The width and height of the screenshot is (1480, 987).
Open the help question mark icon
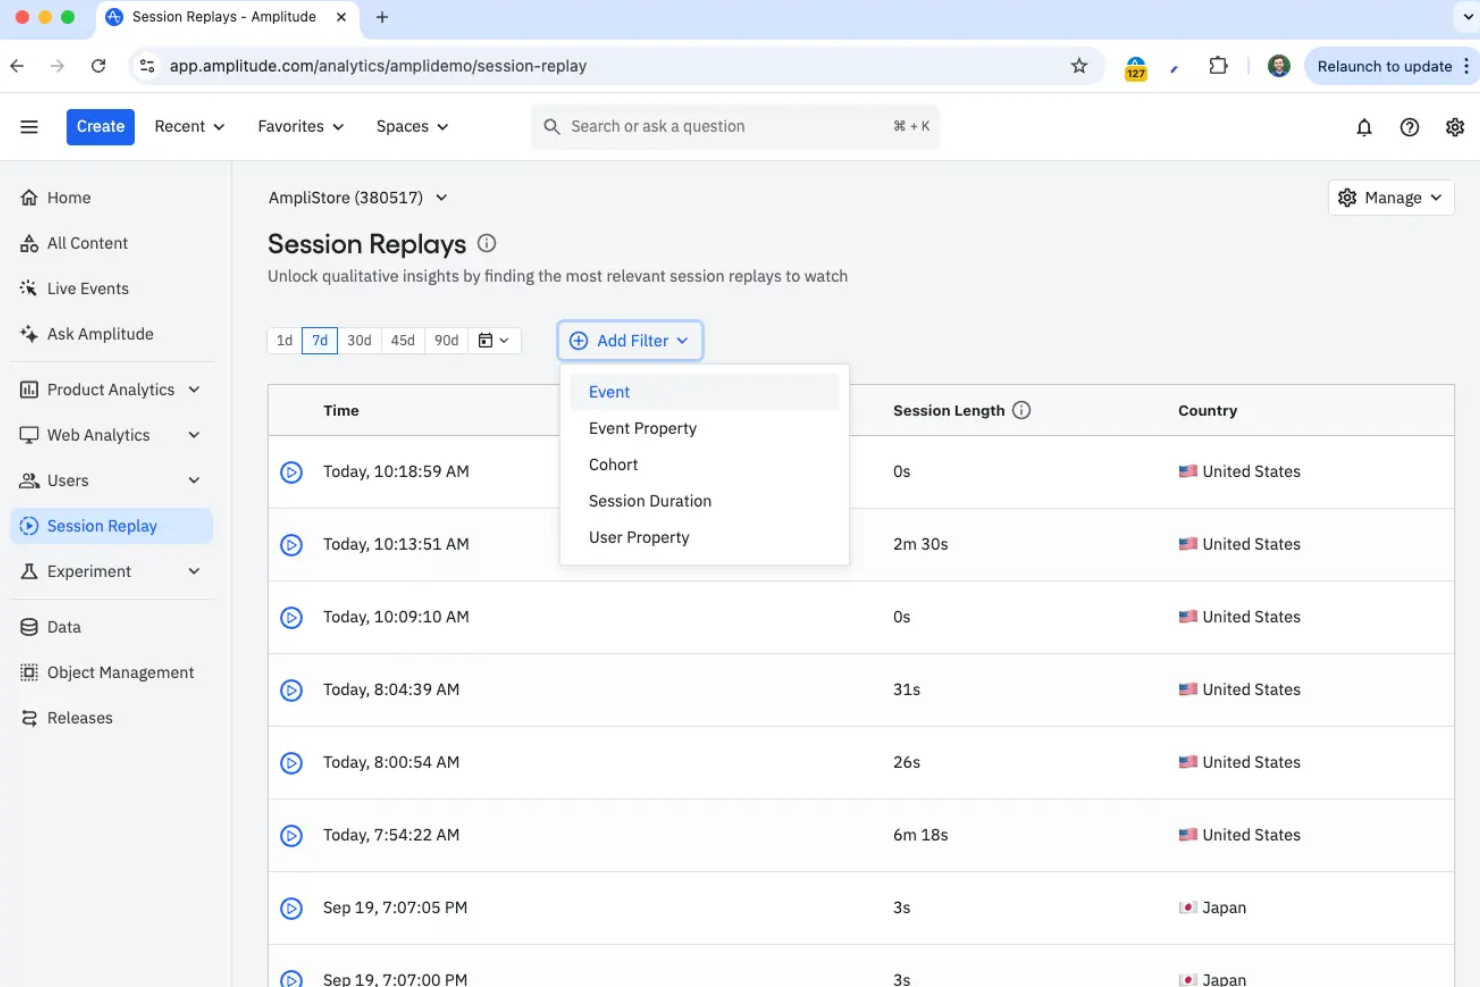coord(1409,127)
